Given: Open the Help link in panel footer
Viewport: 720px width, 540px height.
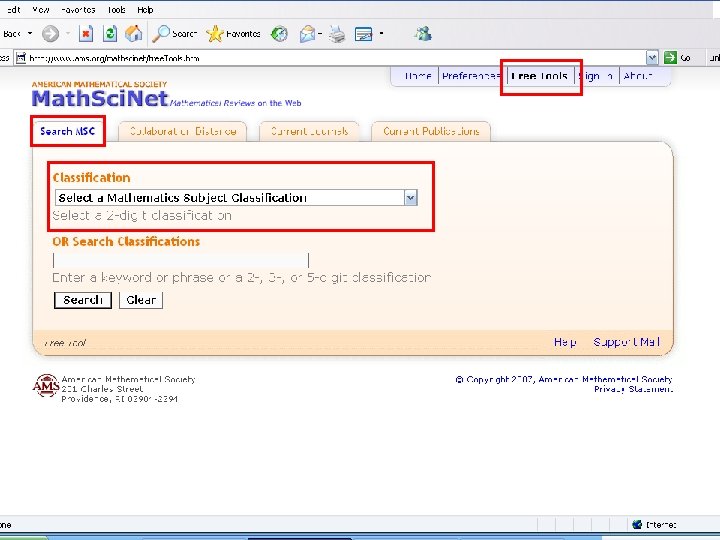Looking at the screenshot, I should click(565, 342).
